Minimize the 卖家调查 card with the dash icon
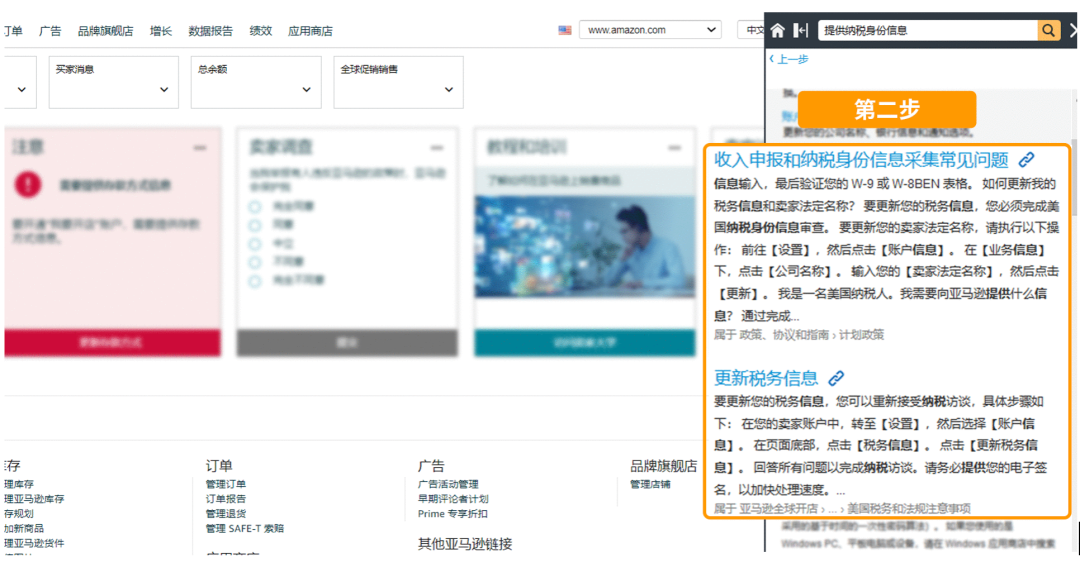Screen dimensions: 1080x572 click(437, 148)
